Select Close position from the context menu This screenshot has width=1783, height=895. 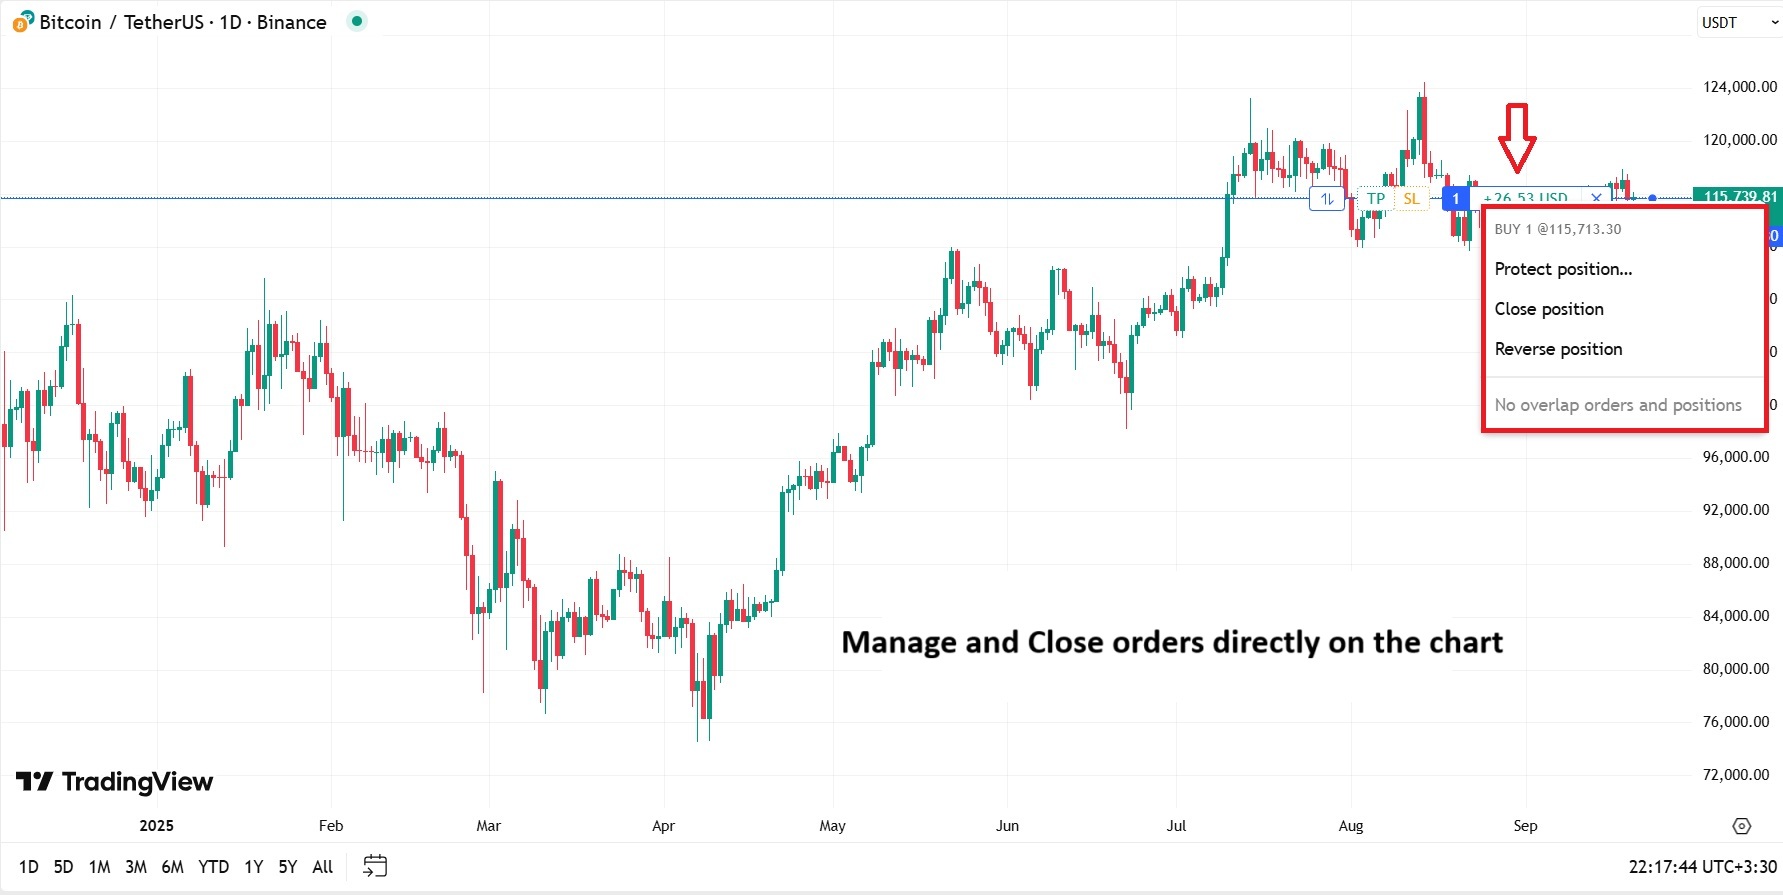(1549, 309)
